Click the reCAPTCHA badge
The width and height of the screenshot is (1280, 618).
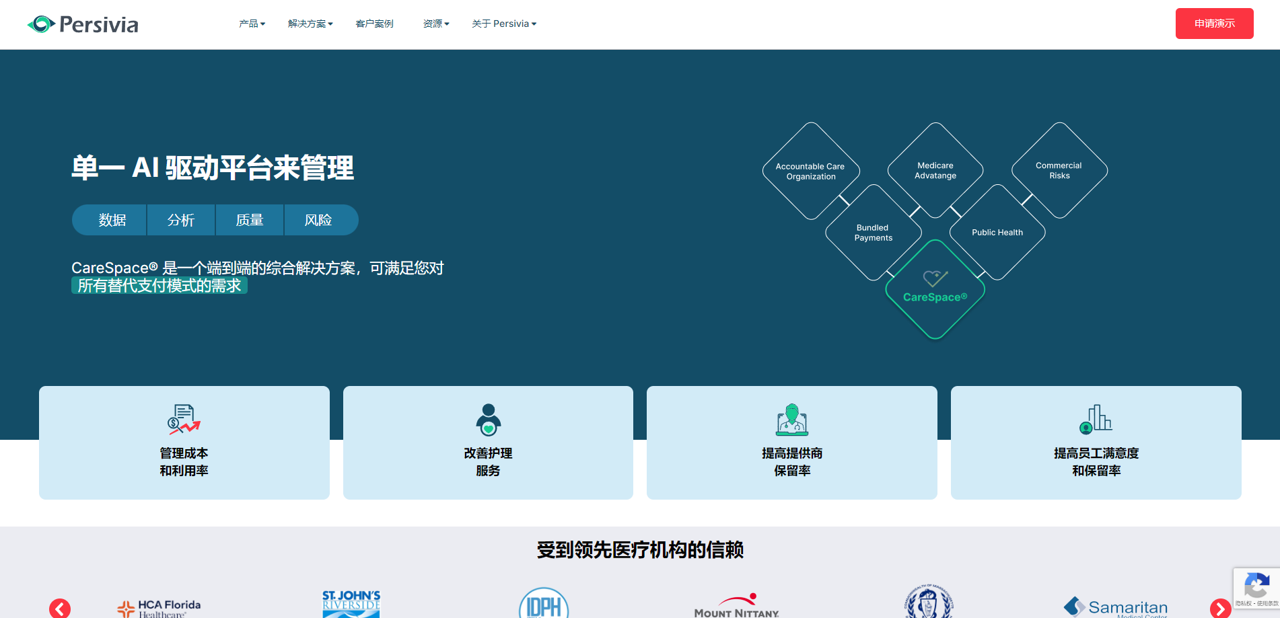pyautogui.click(x=1257, y=587)
